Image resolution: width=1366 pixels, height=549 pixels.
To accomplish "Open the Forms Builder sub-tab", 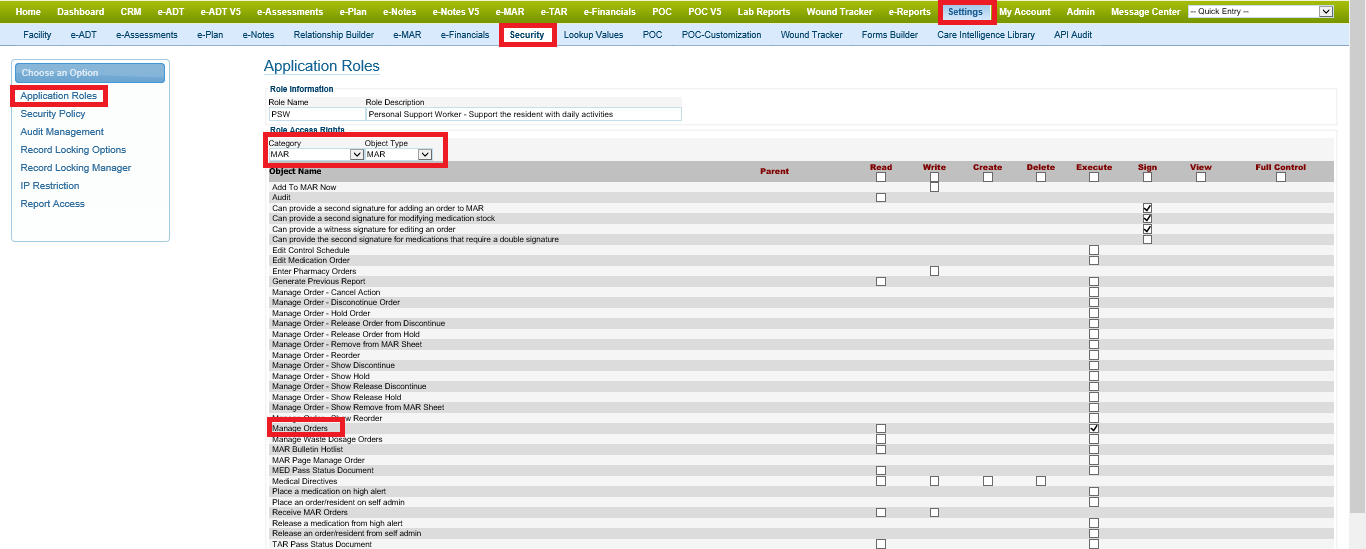I will click(x=889, y=35).
